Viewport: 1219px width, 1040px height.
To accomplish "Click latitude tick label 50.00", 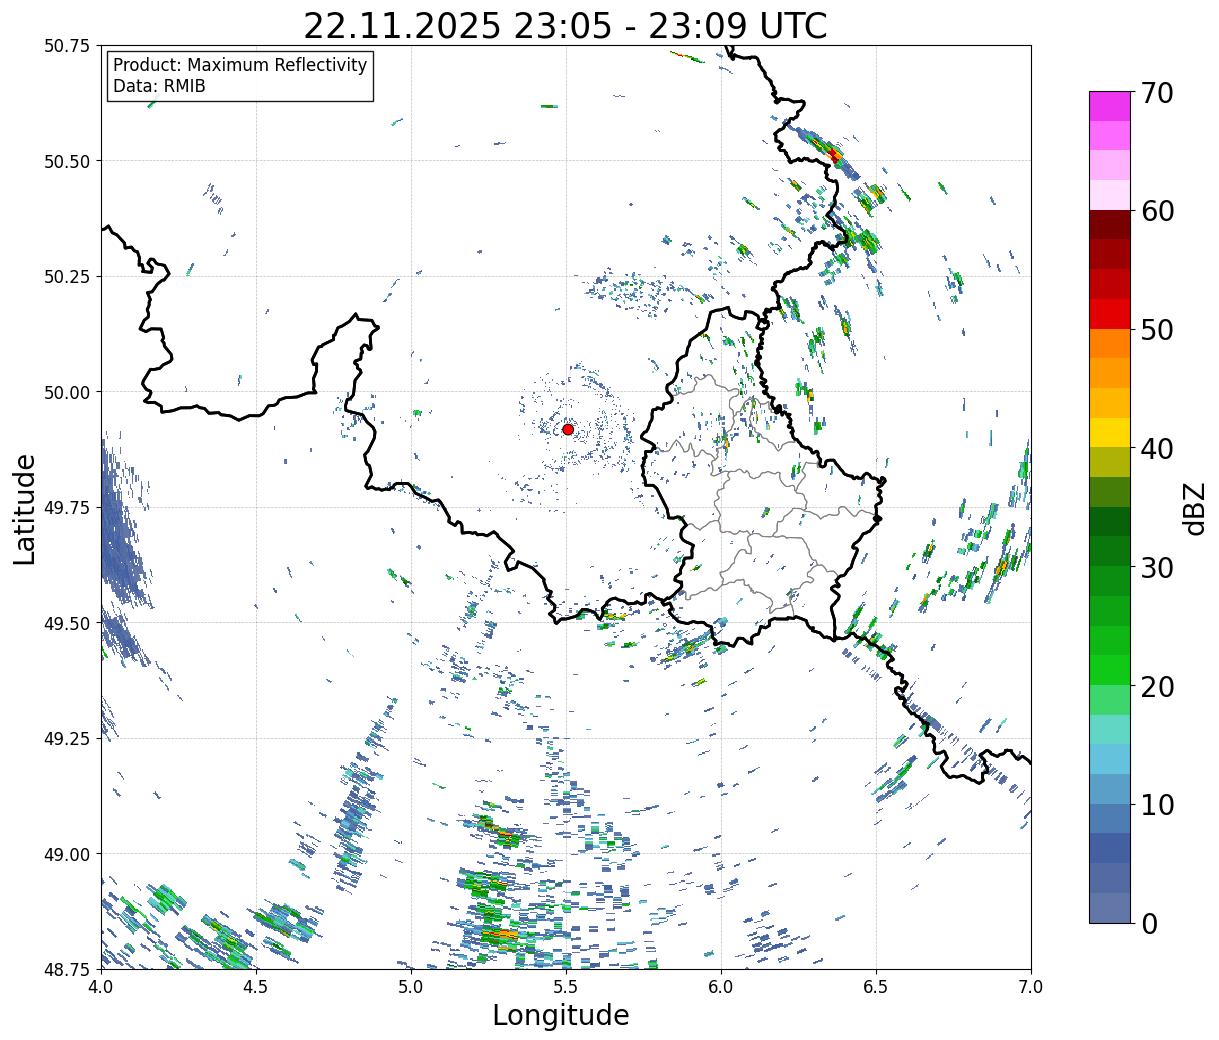I will [67, 392].
